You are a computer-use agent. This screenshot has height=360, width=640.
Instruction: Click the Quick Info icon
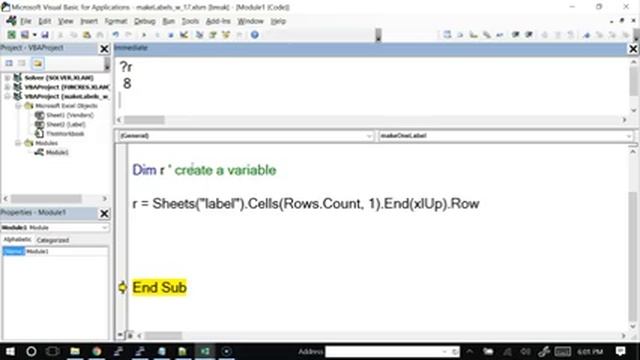point(473,35)
